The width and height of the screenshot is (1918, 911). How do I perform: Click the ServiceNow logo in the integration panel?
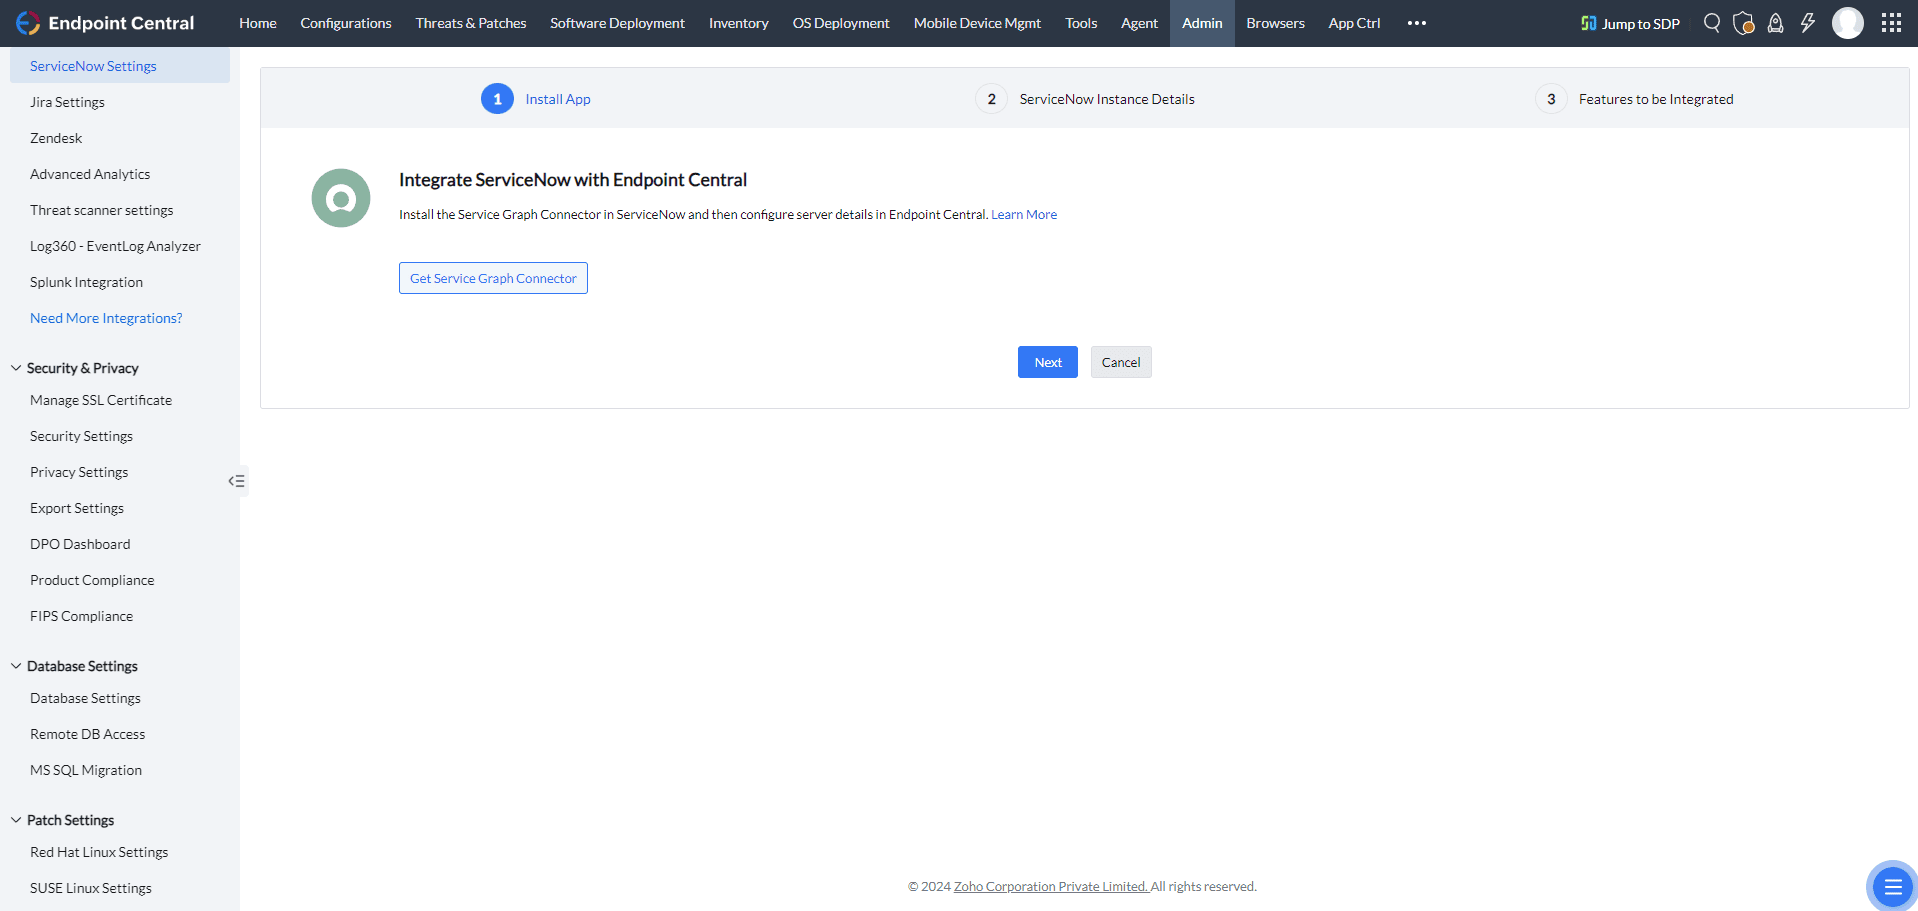340,197
